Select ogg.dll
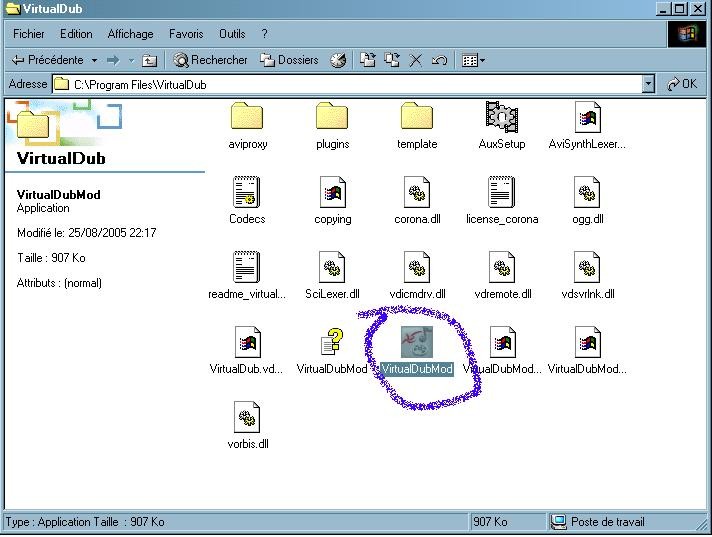This screenshot has height=537, width=712. click(x=587, y=201)
